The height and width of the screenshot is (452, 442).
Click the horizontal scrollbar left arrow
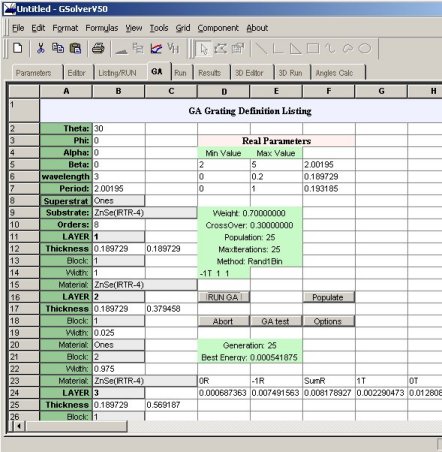[x=19, y=426]
